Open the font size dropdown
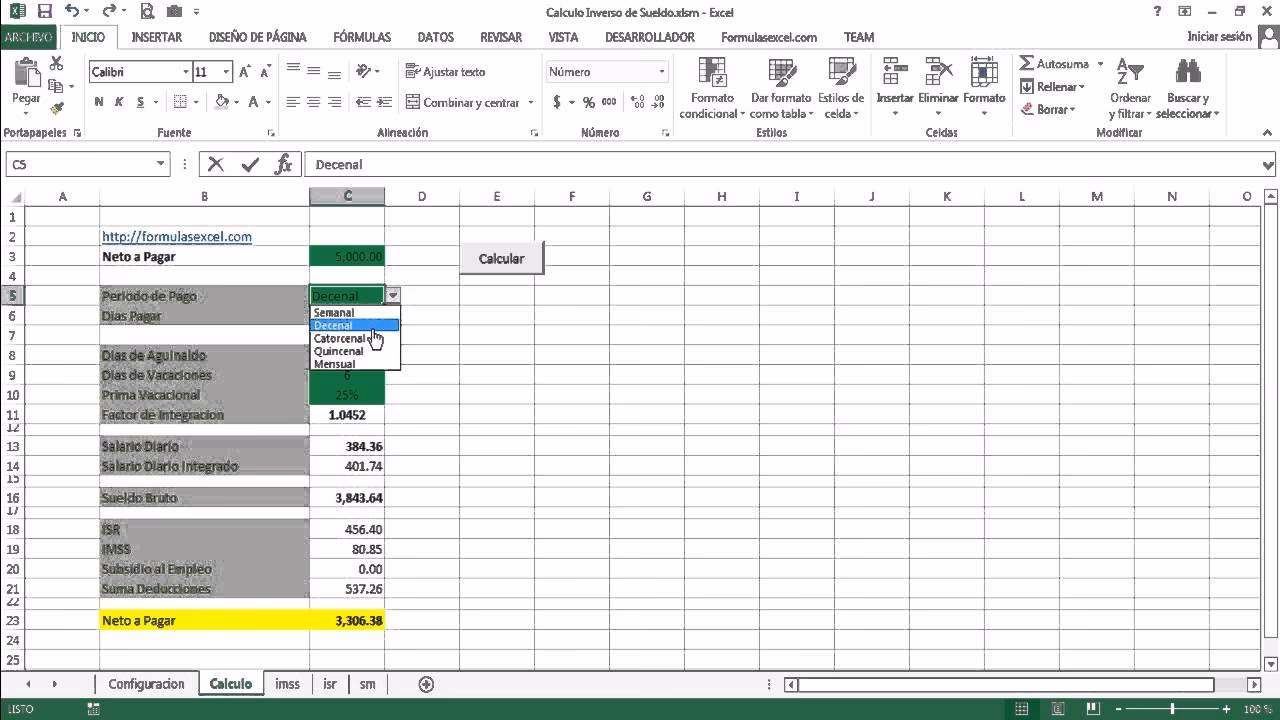Screen dimensions: 1280x720 click(x=227, y=72)
